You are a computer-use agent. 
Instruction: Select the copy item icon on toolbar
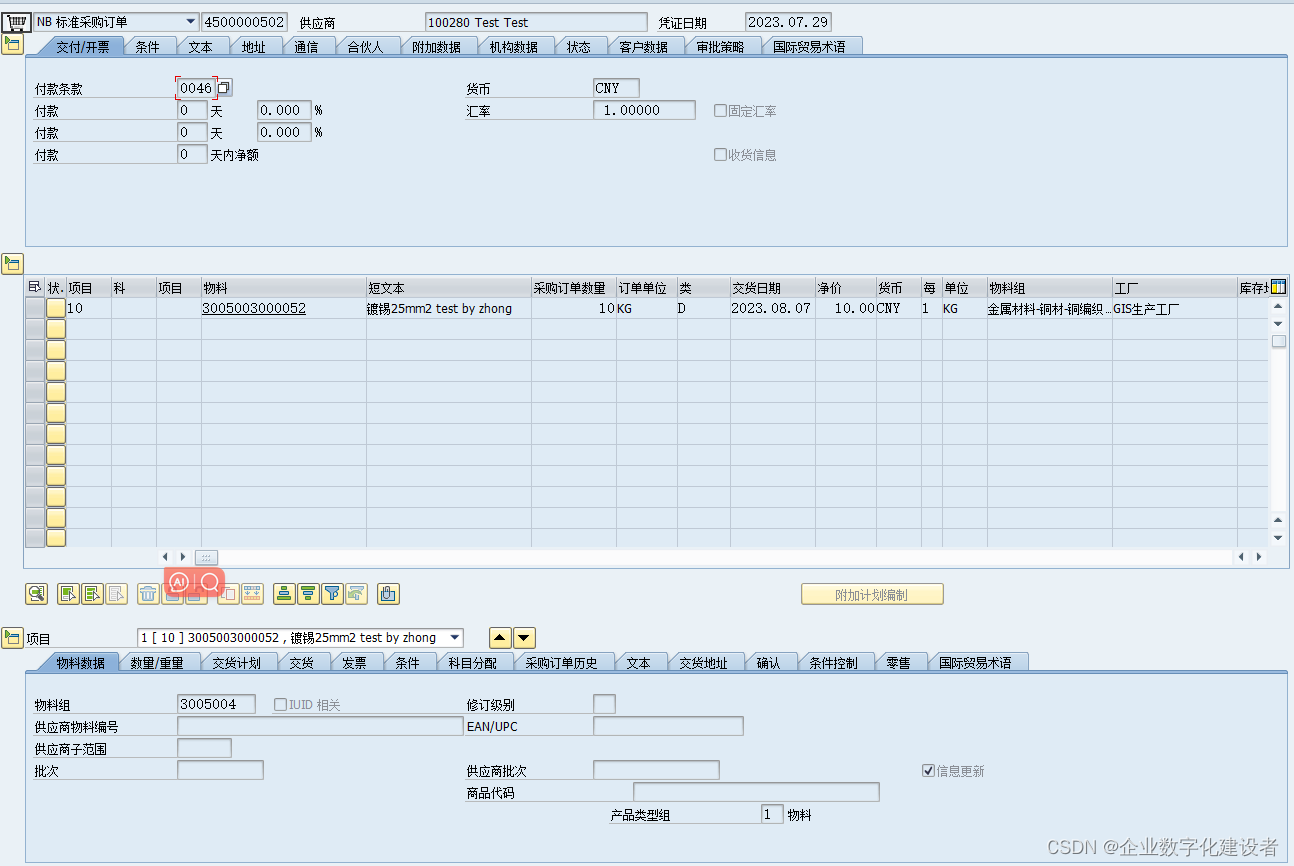pos(68,593)
